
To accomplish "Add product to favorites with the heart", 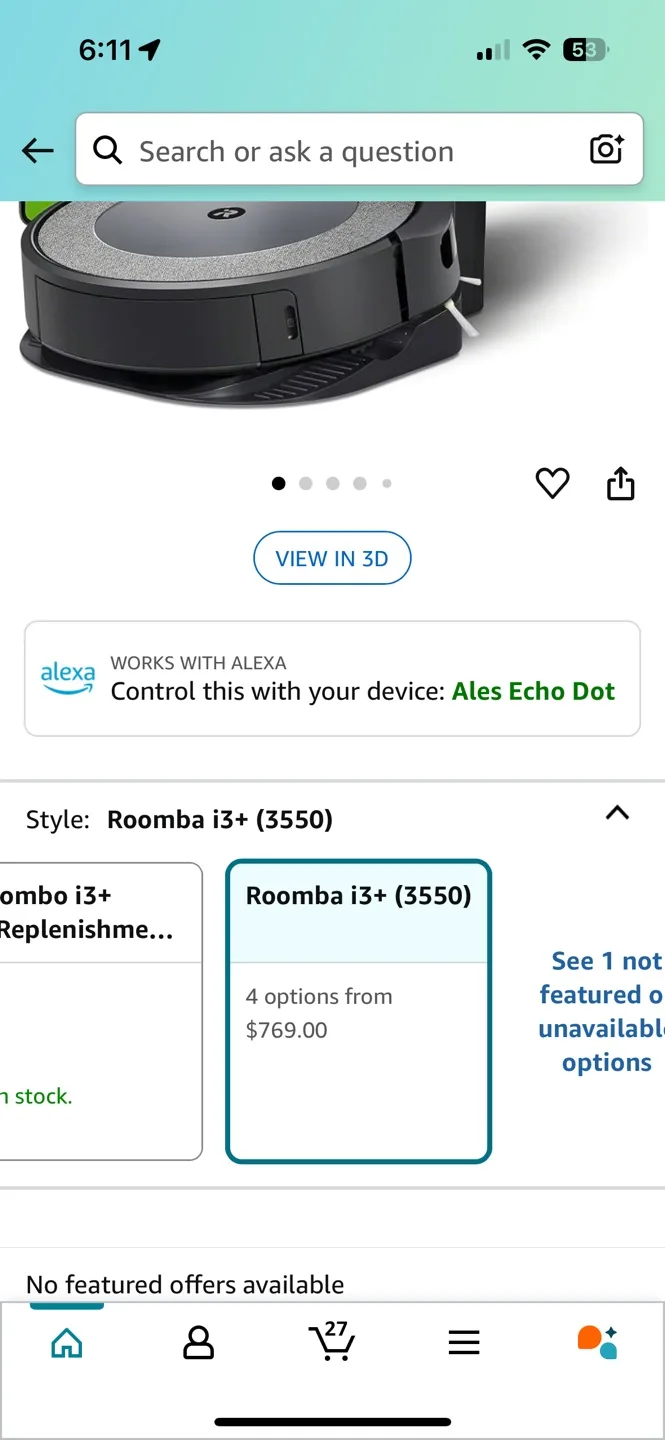I will [x=552, y=483].
